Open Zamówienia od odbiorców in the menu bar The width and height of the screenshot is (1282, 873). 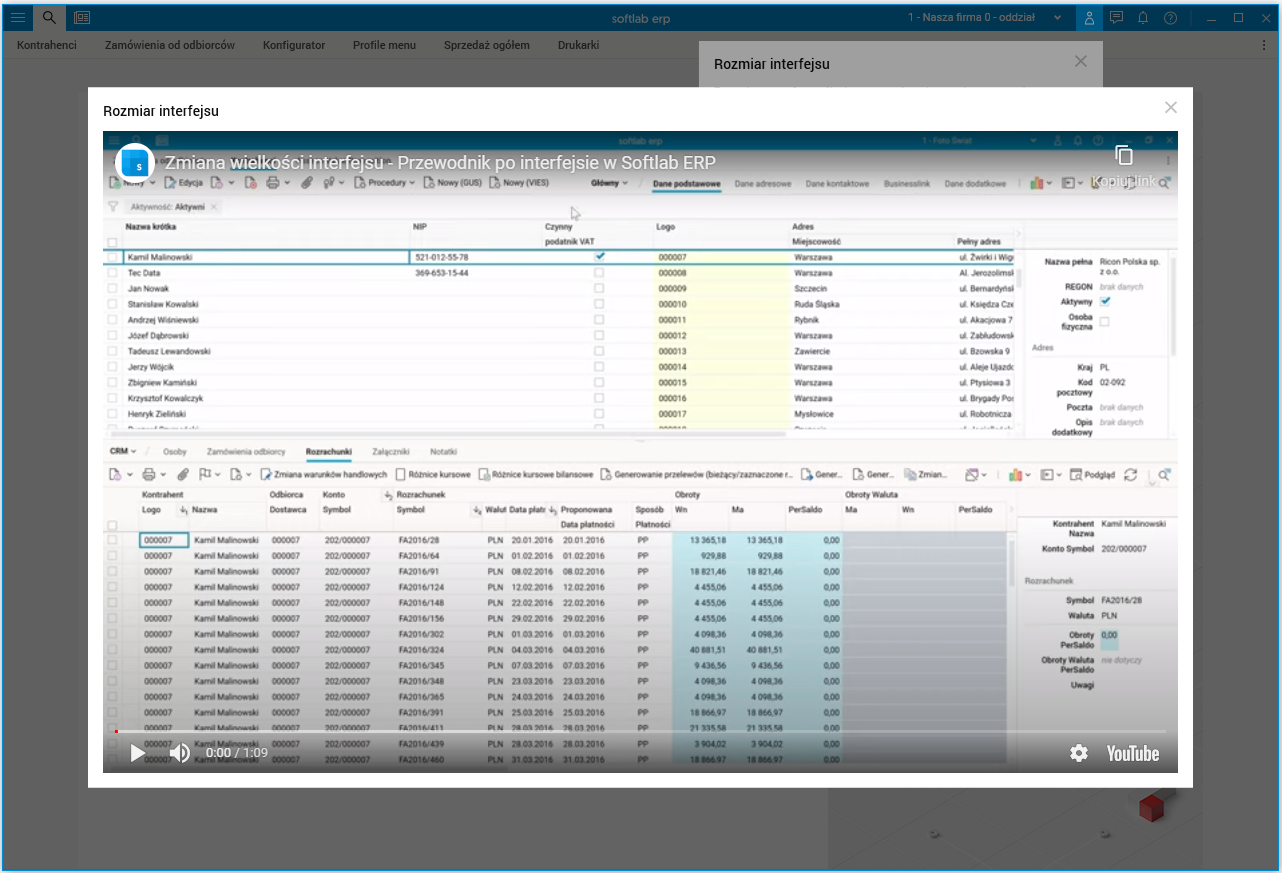[170, 45]
